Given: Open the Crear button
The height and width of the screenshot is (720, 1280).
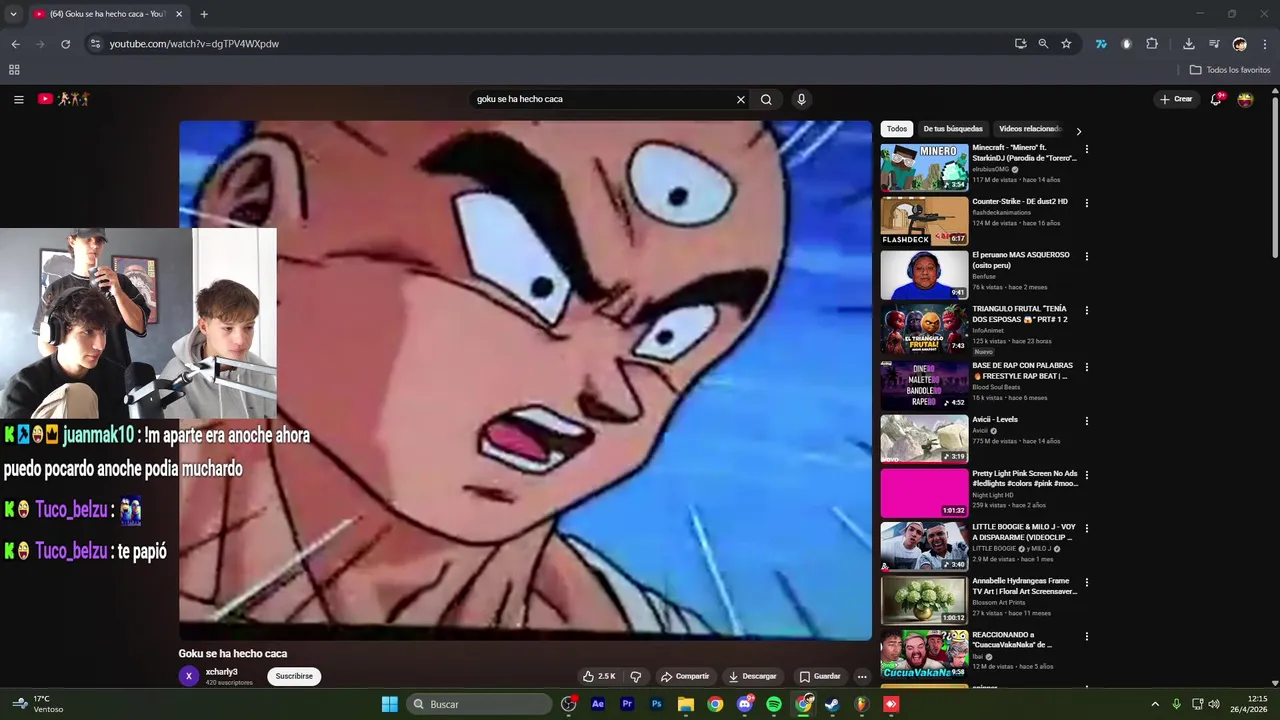Looking at the screenshot, I should (1176, 99).
